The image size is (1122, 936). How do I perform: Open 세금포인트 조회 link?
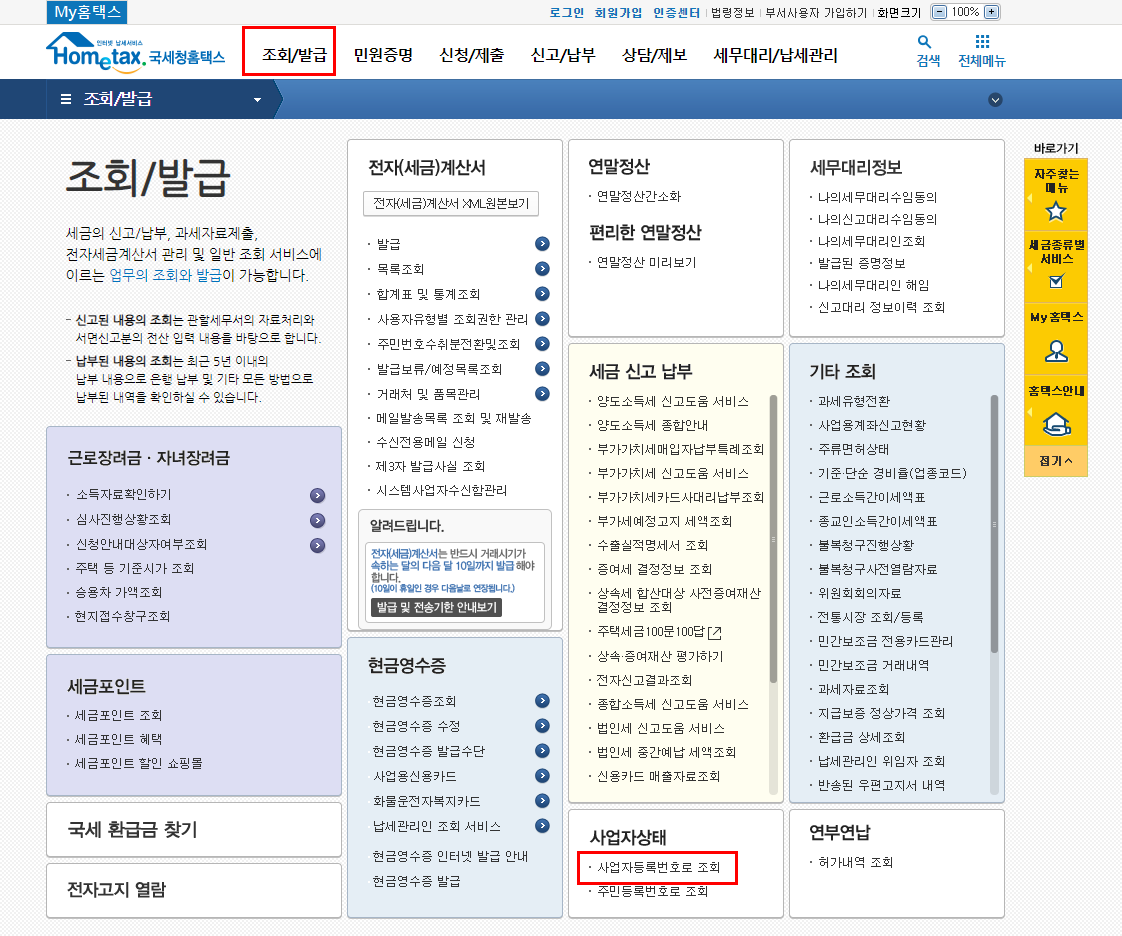pyautogui.click(x=119, y=716)
